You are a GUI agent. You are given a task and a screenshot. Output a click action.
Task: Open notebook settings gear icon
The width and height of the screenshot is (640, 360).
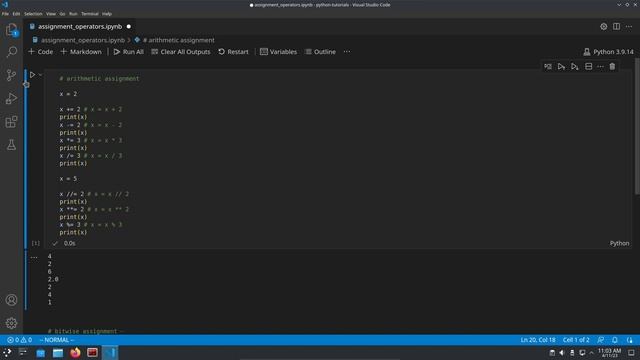click(x=604, y=27)
